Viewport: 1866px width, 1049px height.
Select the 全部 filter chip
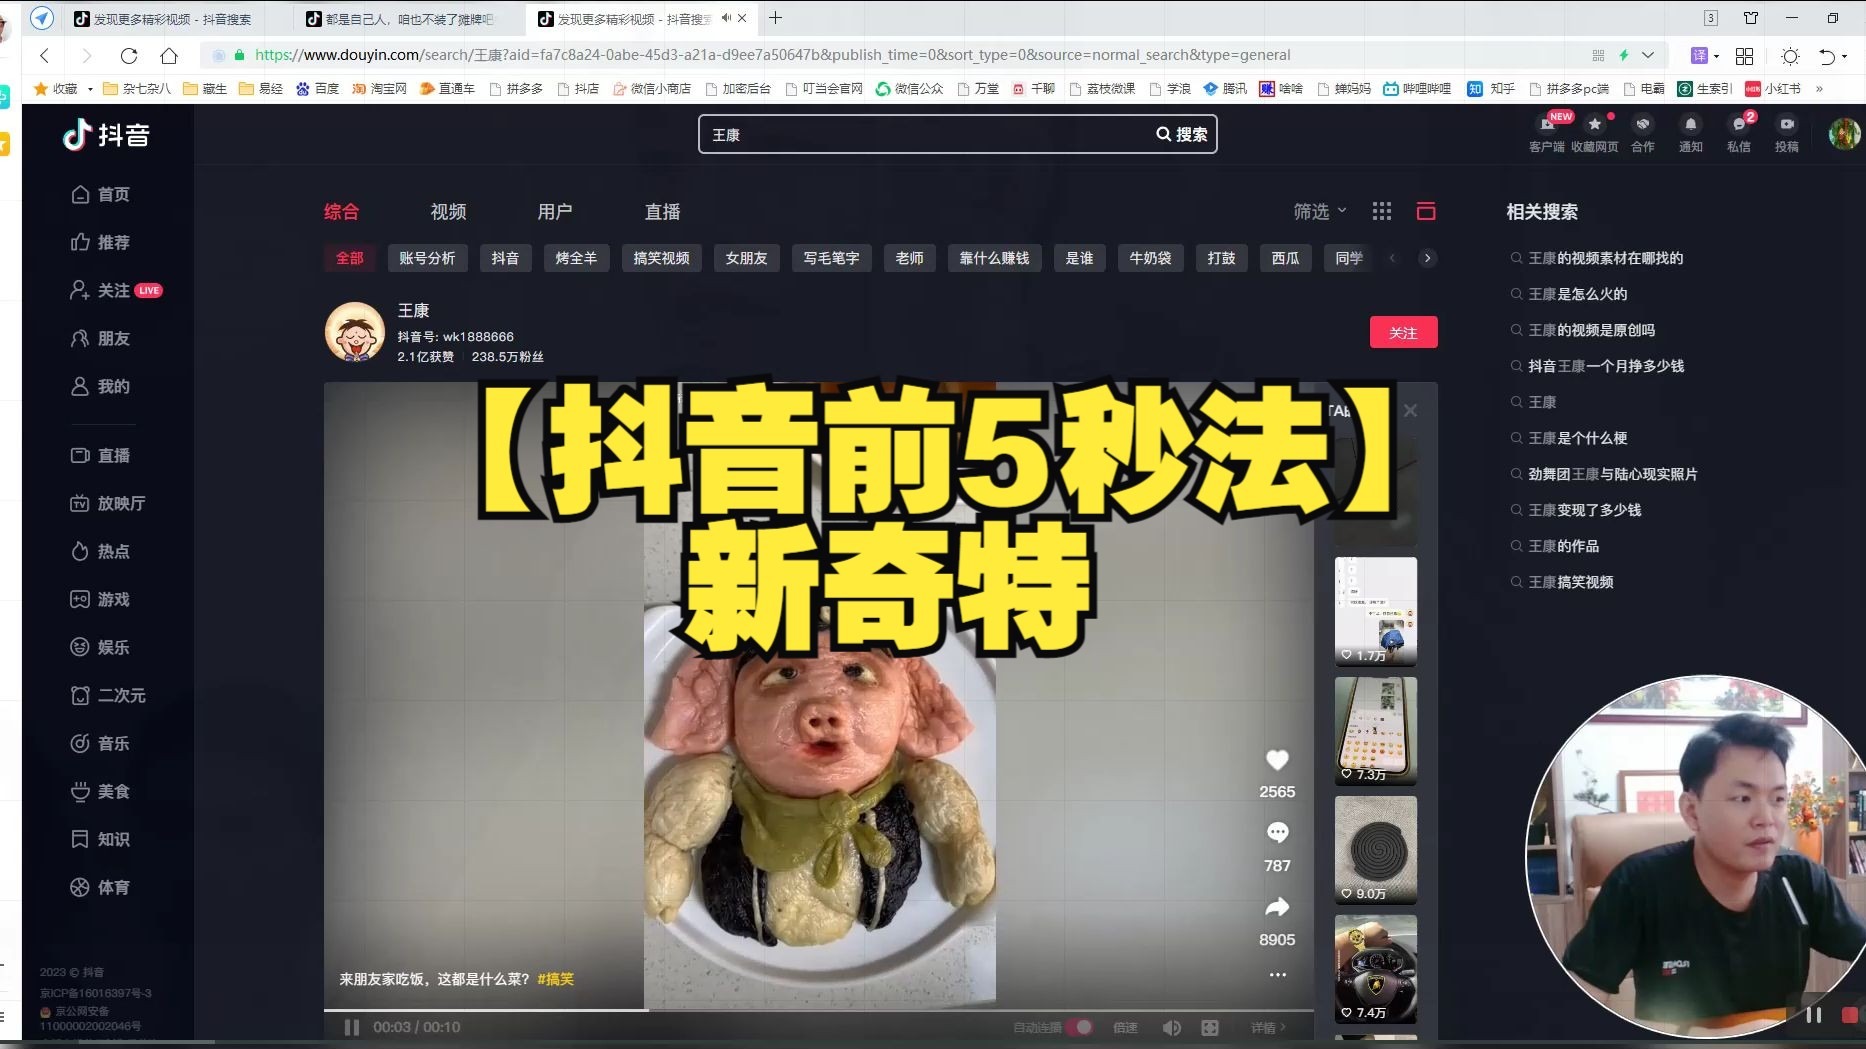pos(349,258)
